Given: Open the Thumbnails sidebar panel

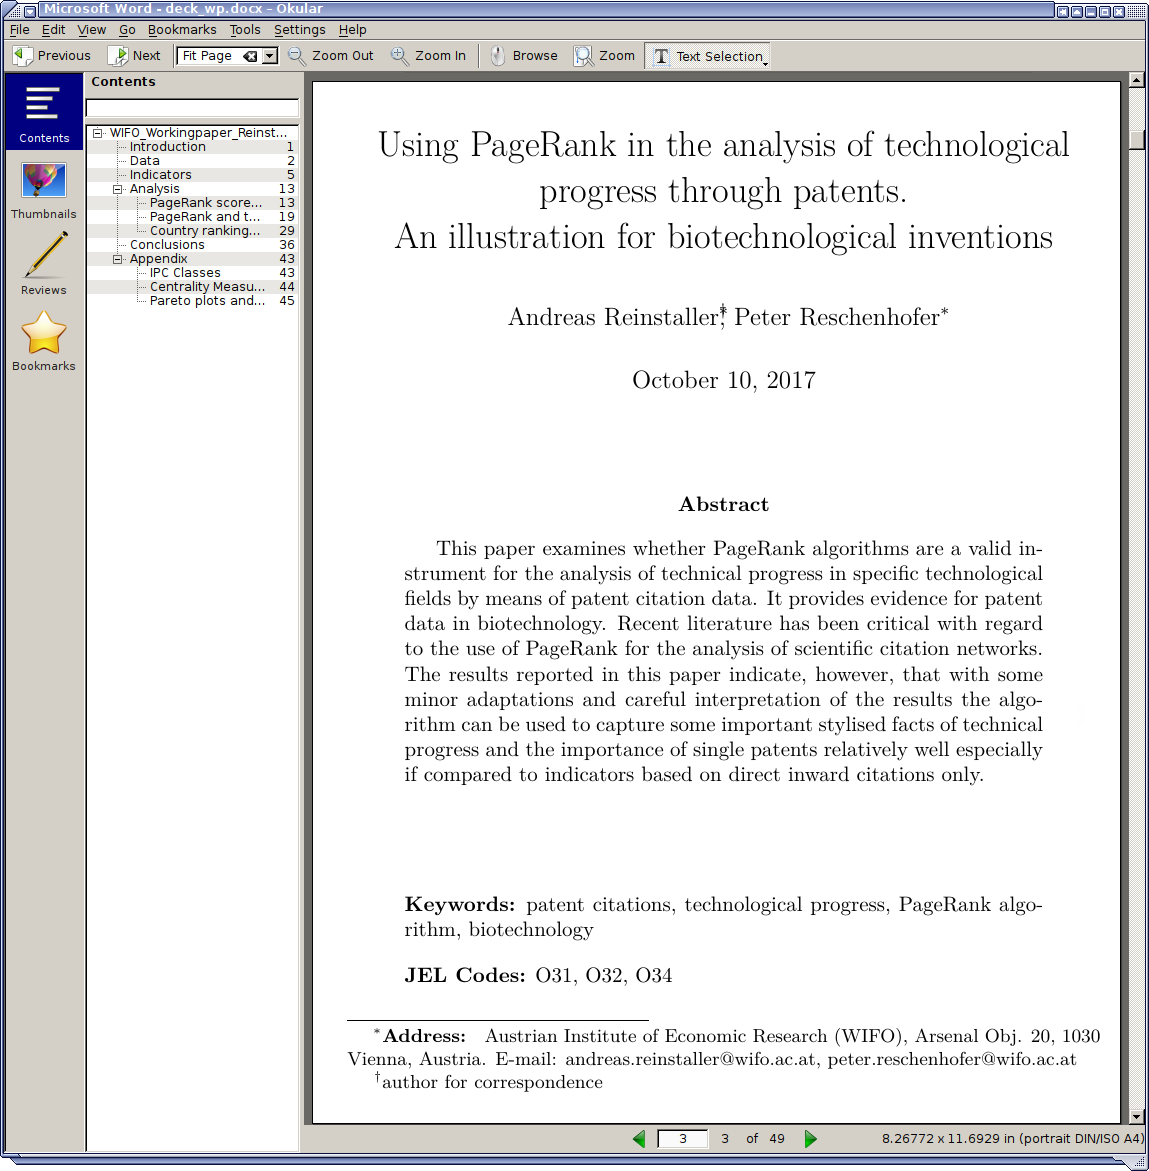Looking at the screenshot, I should point(44,190).
